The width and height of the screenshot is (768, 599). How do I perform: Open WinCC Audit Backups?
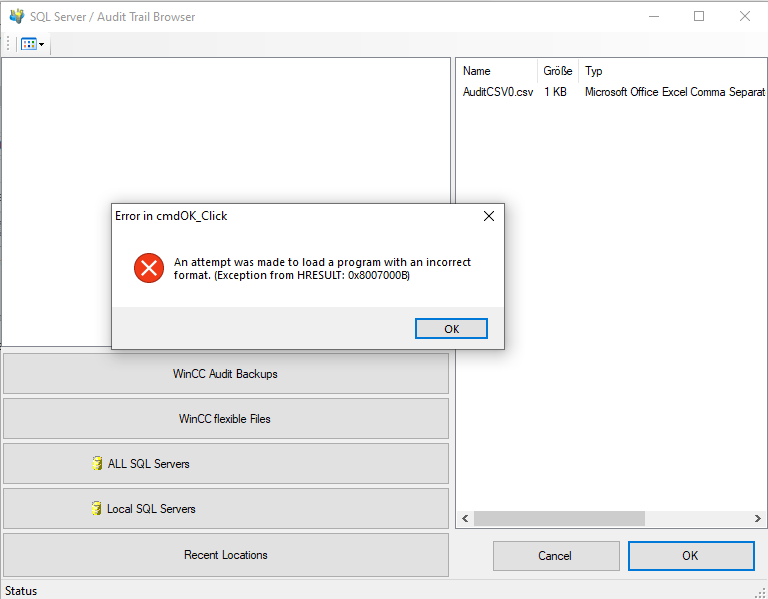click(225, 374)
